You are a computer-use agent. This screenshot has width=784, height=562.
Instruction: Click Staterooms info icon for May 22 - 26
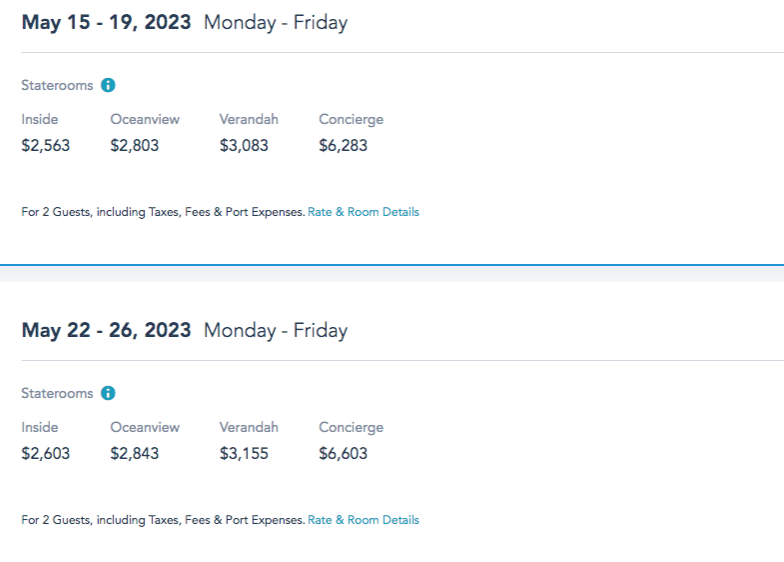pos(108,394)
